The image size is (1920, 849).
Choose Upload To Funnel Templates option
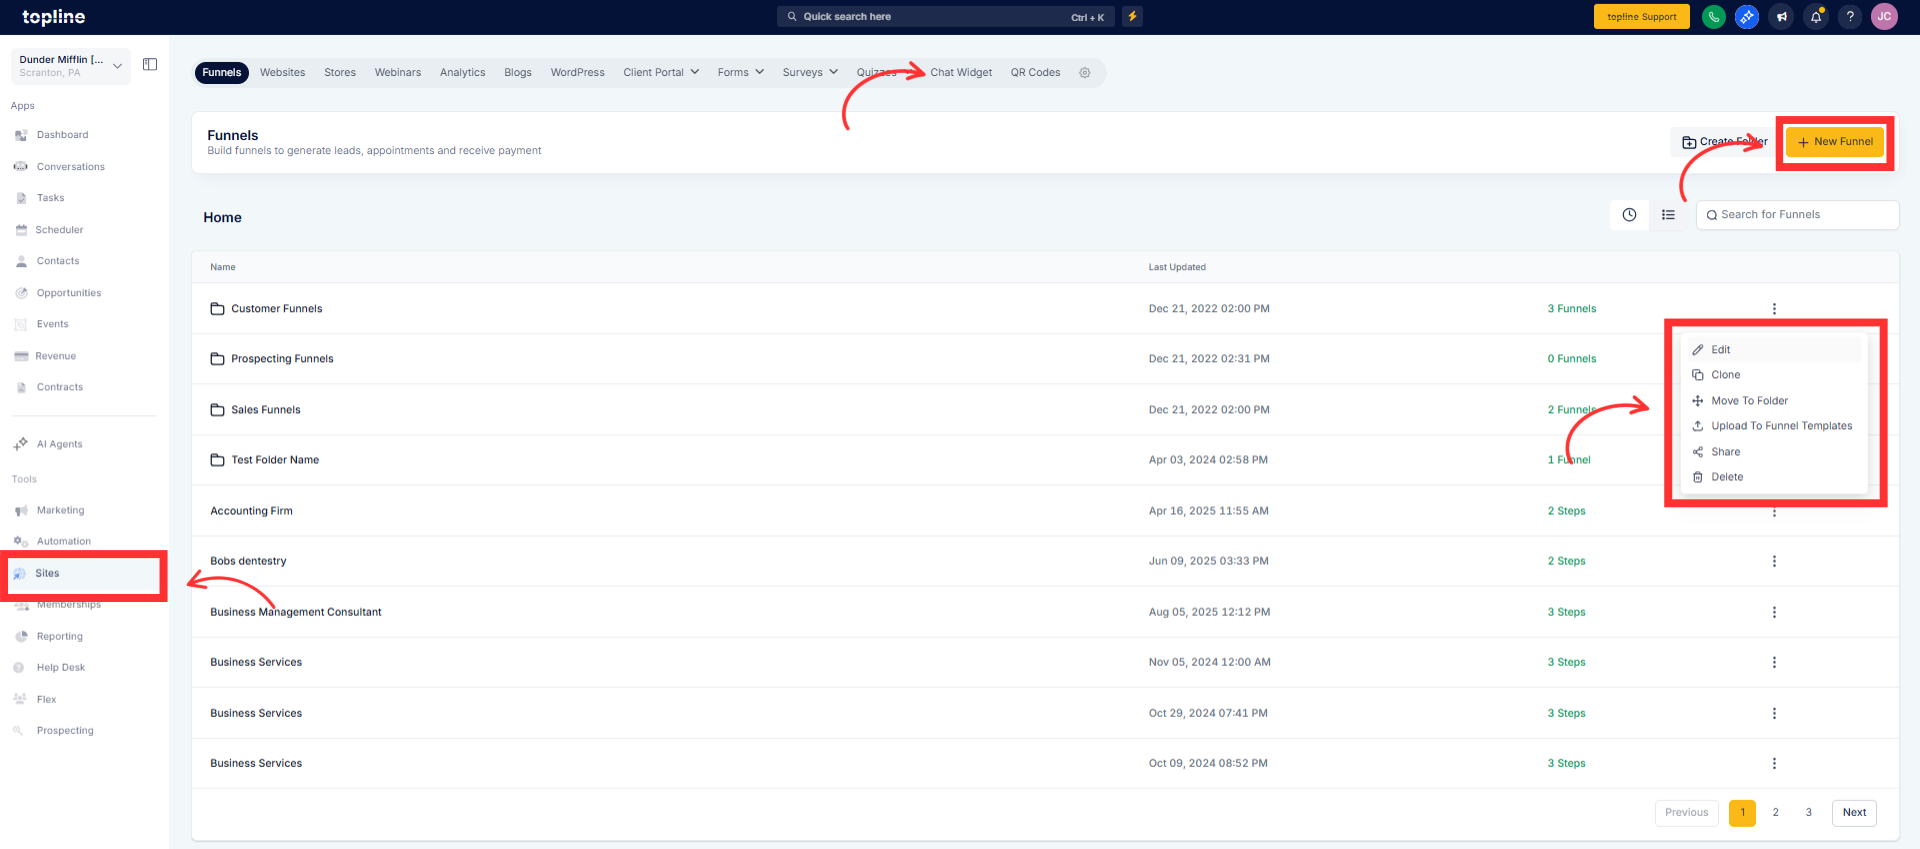click(x=1774, y=426)
